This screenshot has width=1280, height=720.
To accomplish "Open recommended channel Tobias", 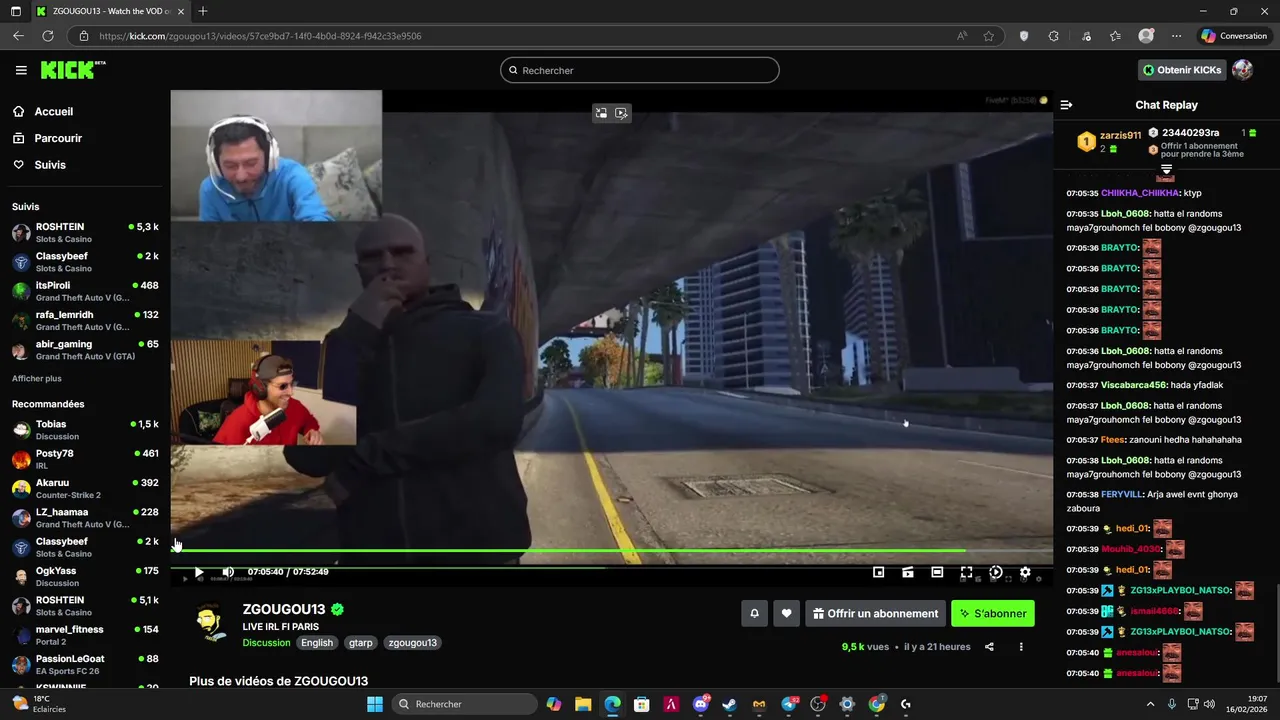I will pos(85,430).
